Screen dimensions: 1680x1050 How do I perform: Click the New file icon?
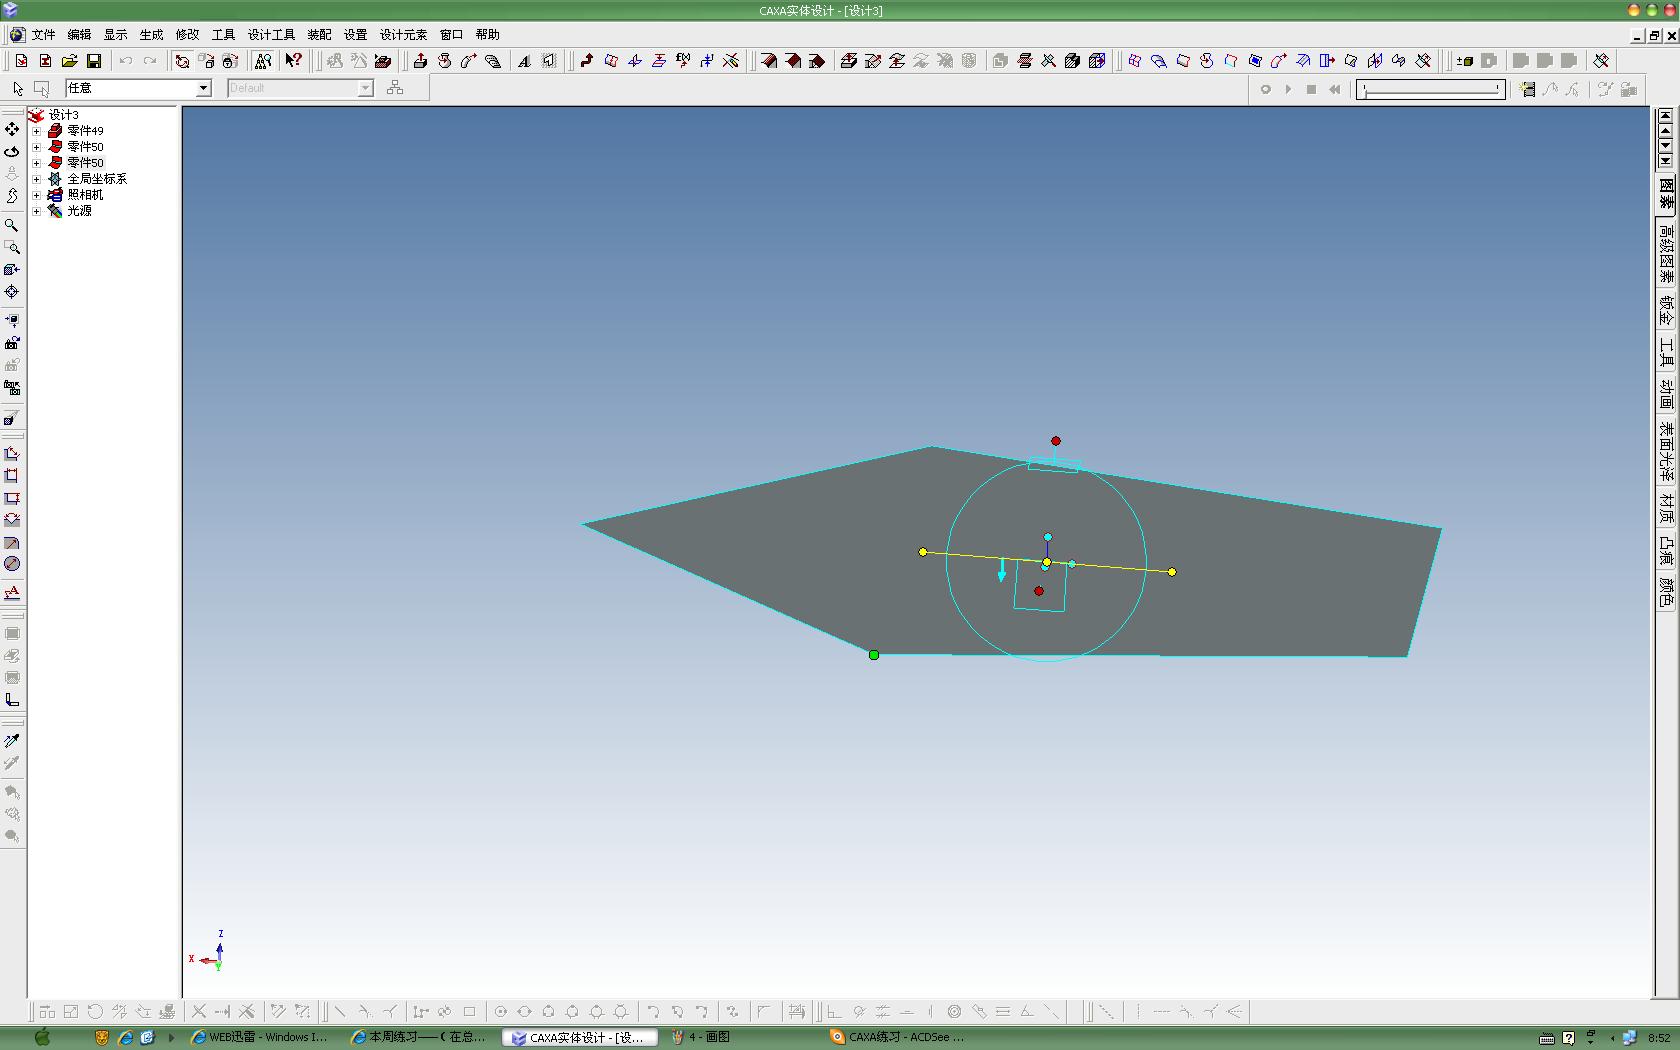21,61
